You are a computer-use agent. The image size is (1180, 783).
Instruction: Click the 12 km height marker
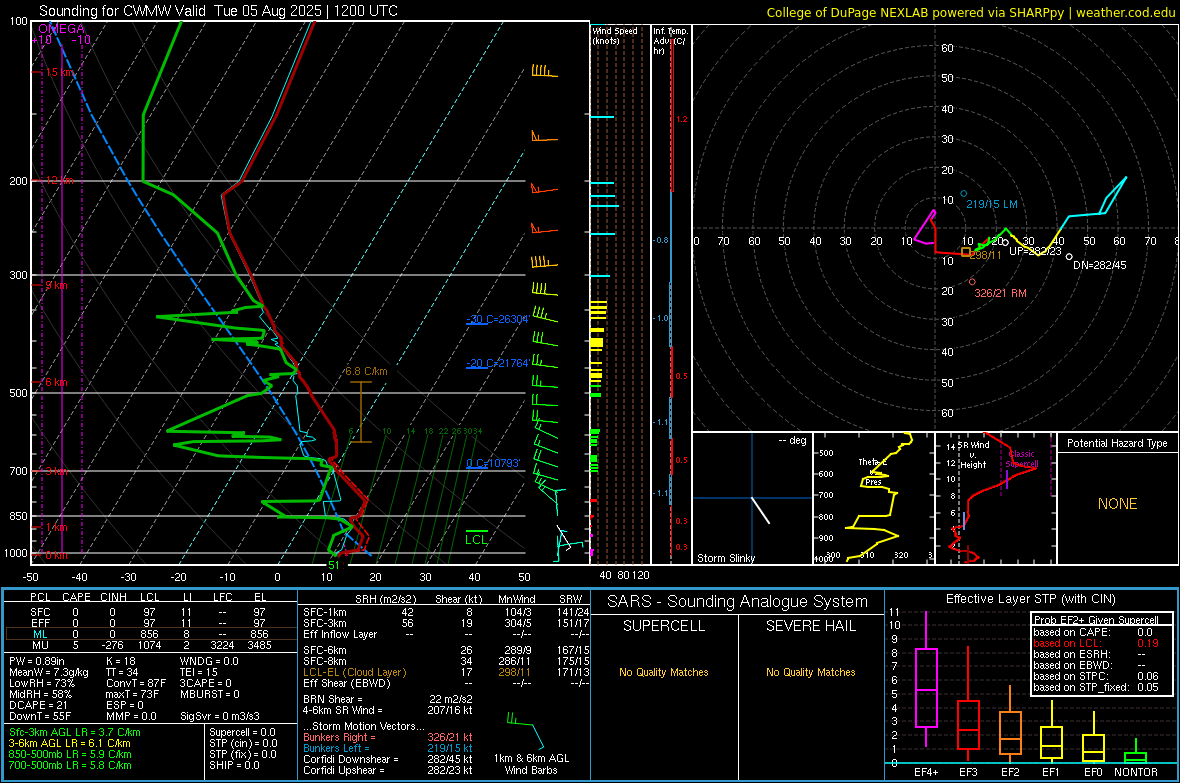coord(59,181)
